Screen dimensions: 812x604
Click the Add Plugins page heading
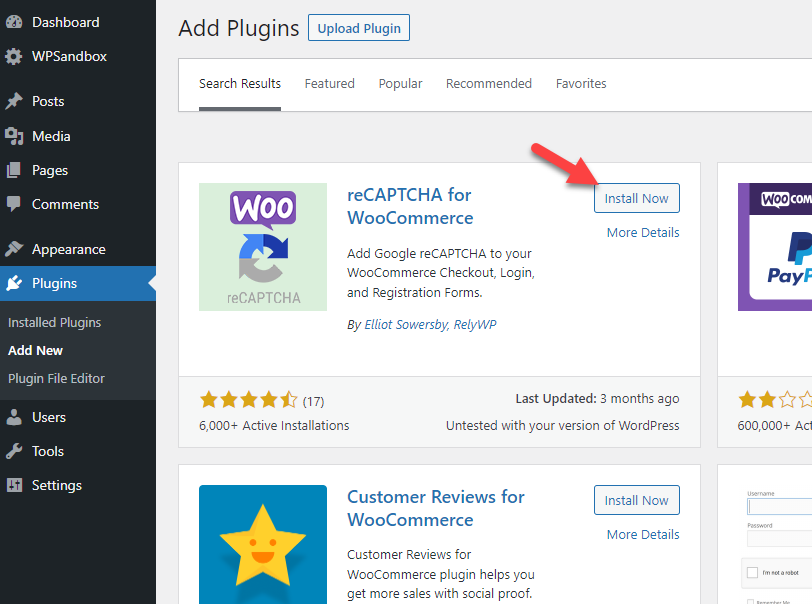click(x=239, y=28)
